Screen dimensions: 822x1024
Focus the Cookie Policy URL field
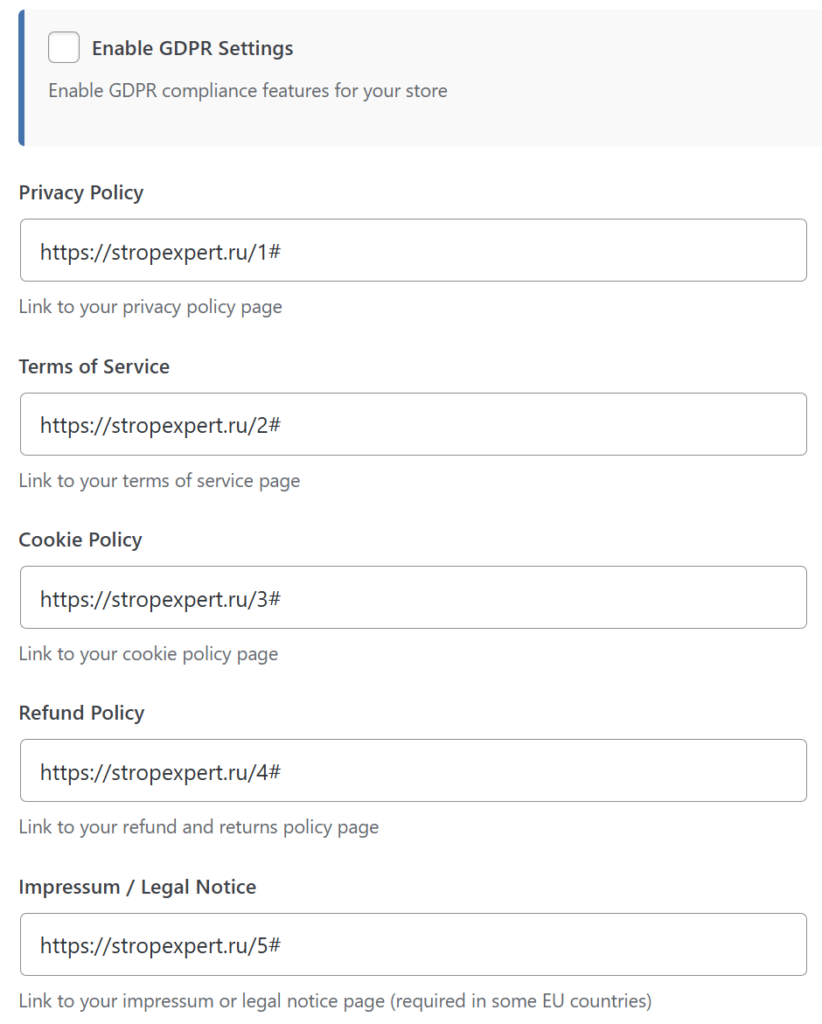413,597
